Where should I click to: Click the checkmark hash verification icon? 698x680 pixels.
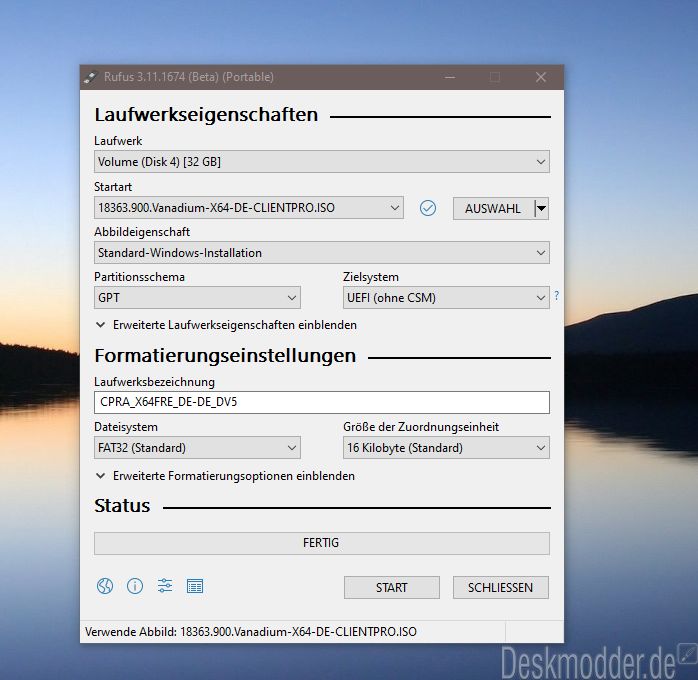[x=428, y=208]
